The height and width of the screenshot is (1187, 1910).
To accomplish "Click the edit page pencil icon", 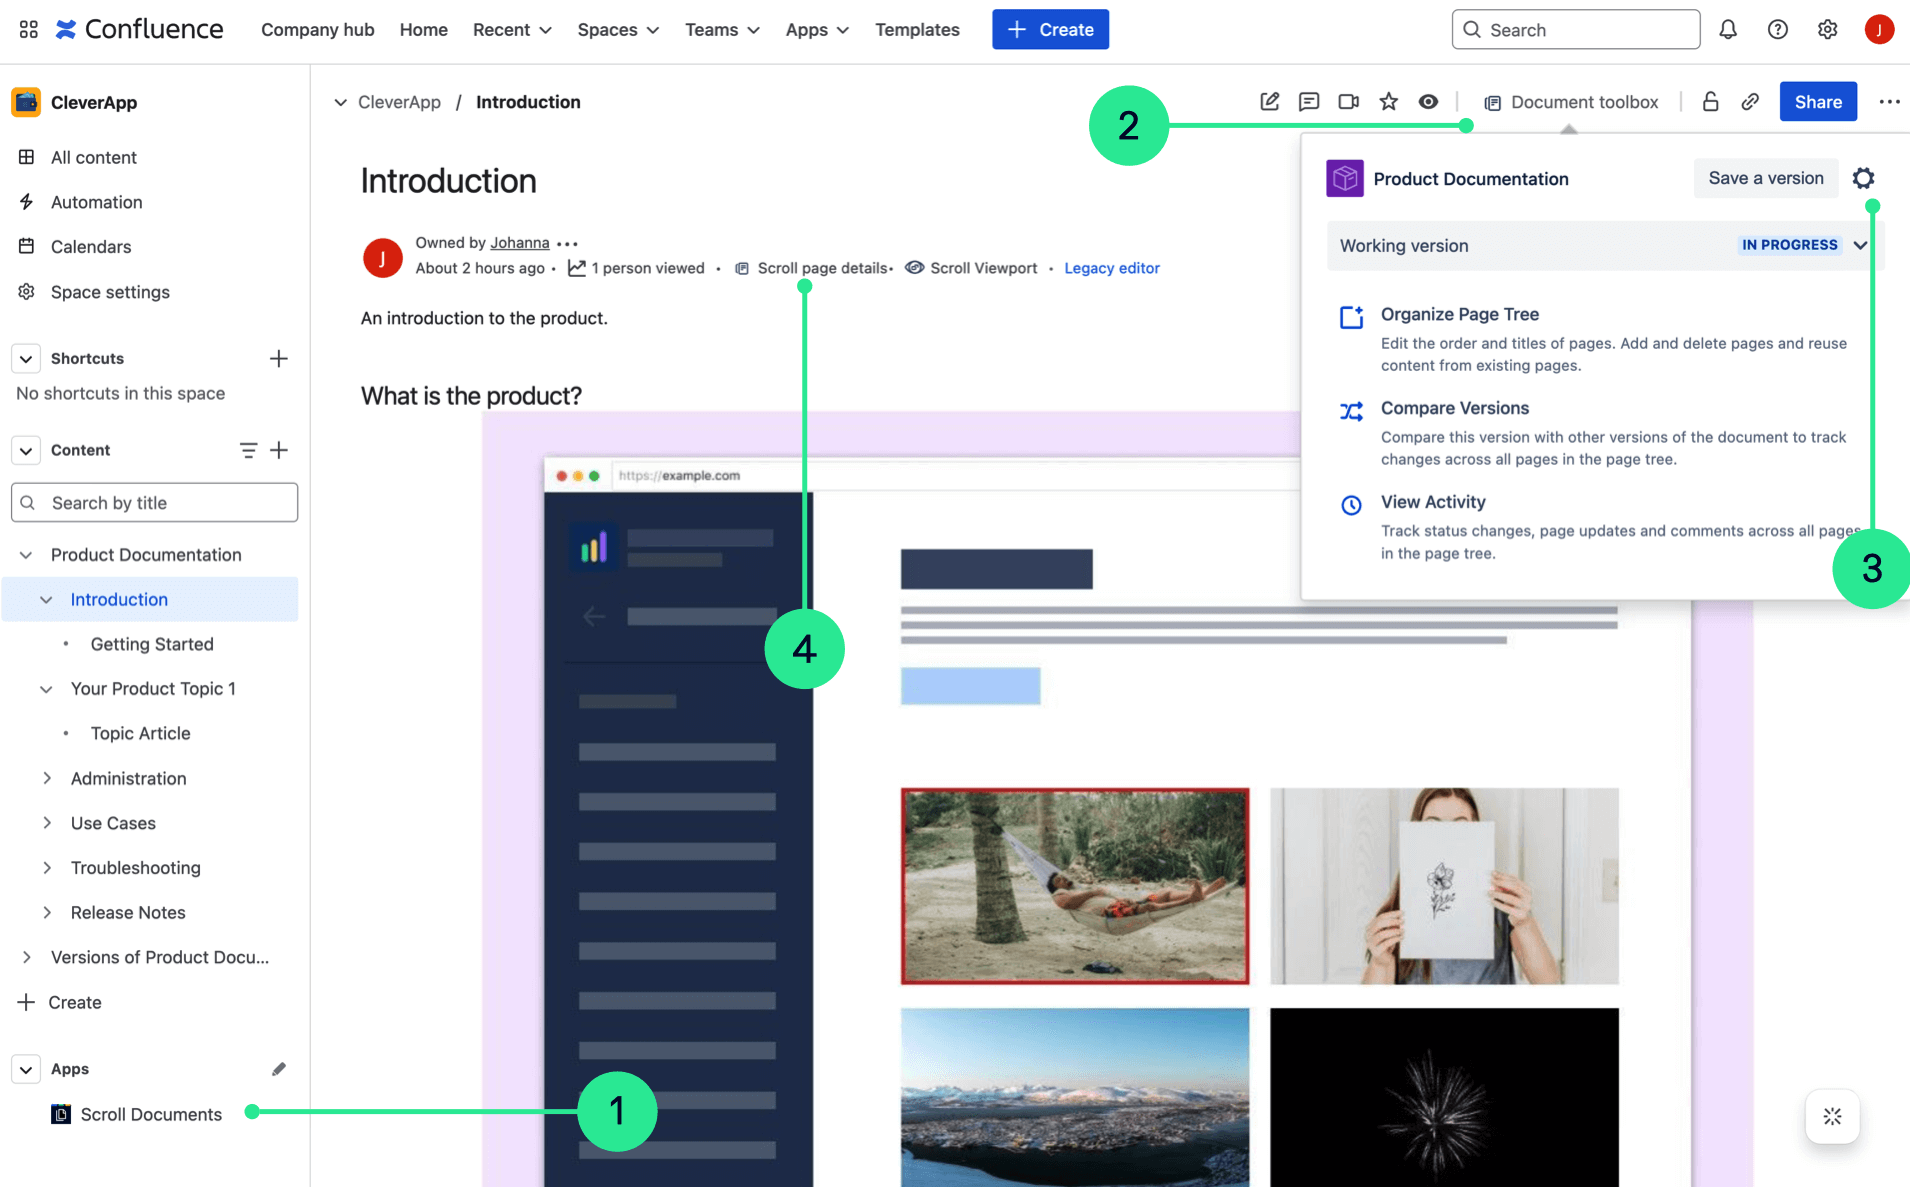I will coord(1269,102).
